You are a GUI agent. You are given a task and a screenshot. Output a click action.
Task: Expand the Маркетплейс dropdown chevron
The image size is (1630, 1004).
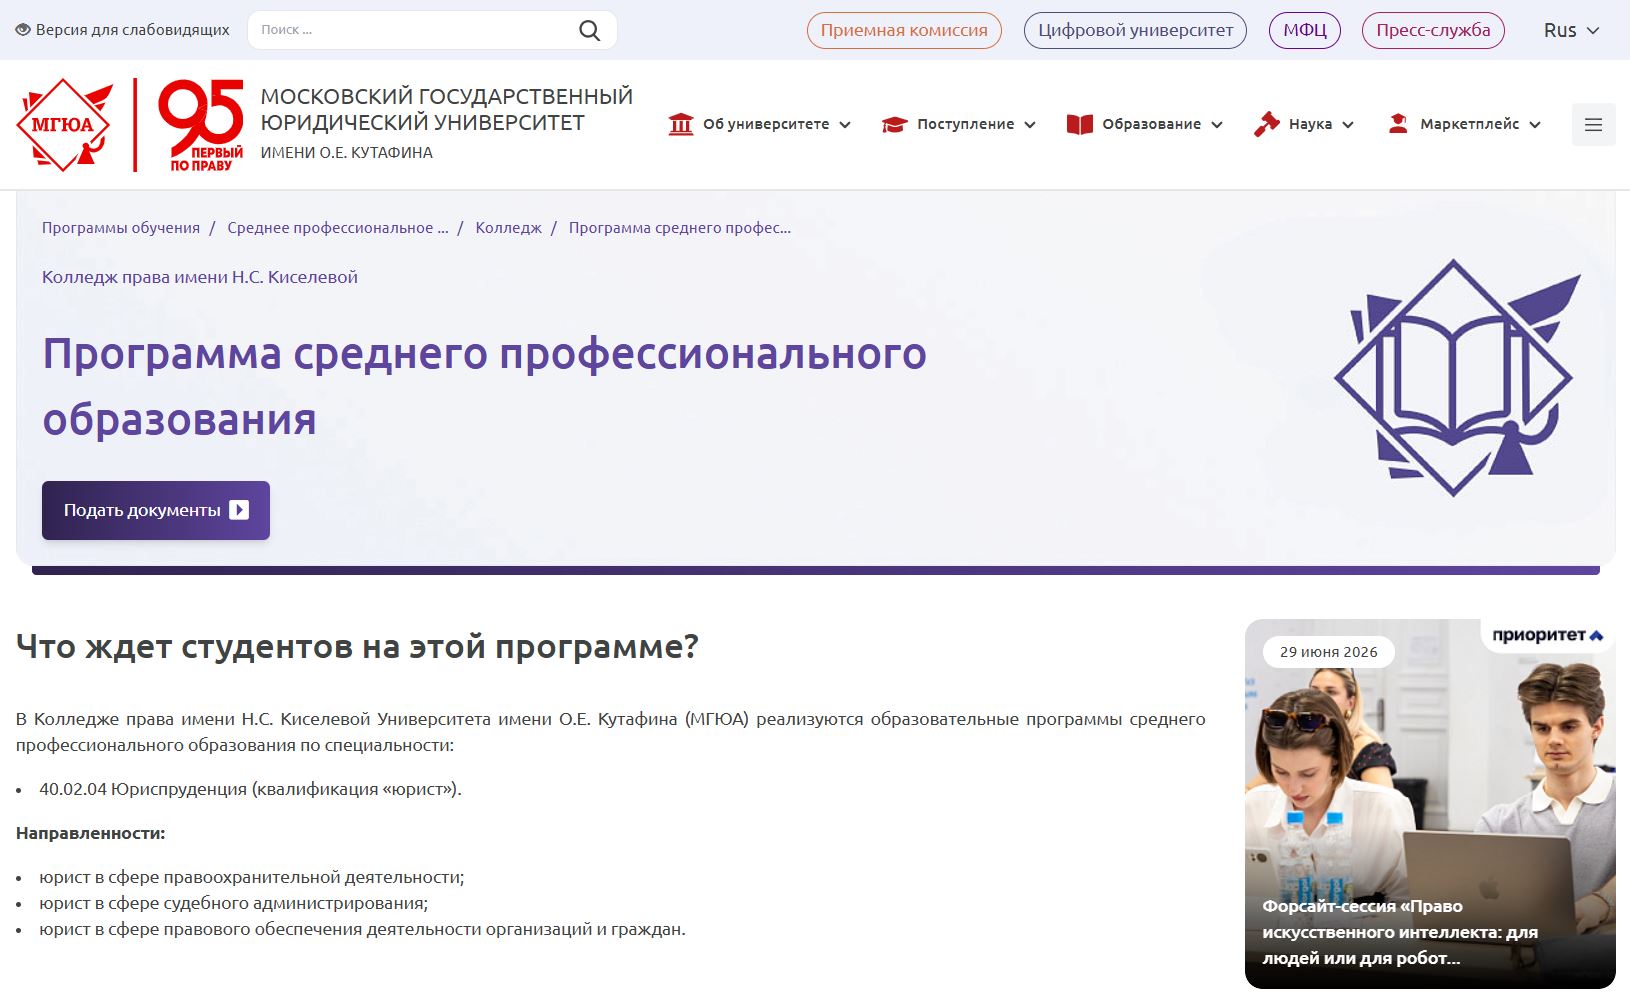tap(1535, 125)
